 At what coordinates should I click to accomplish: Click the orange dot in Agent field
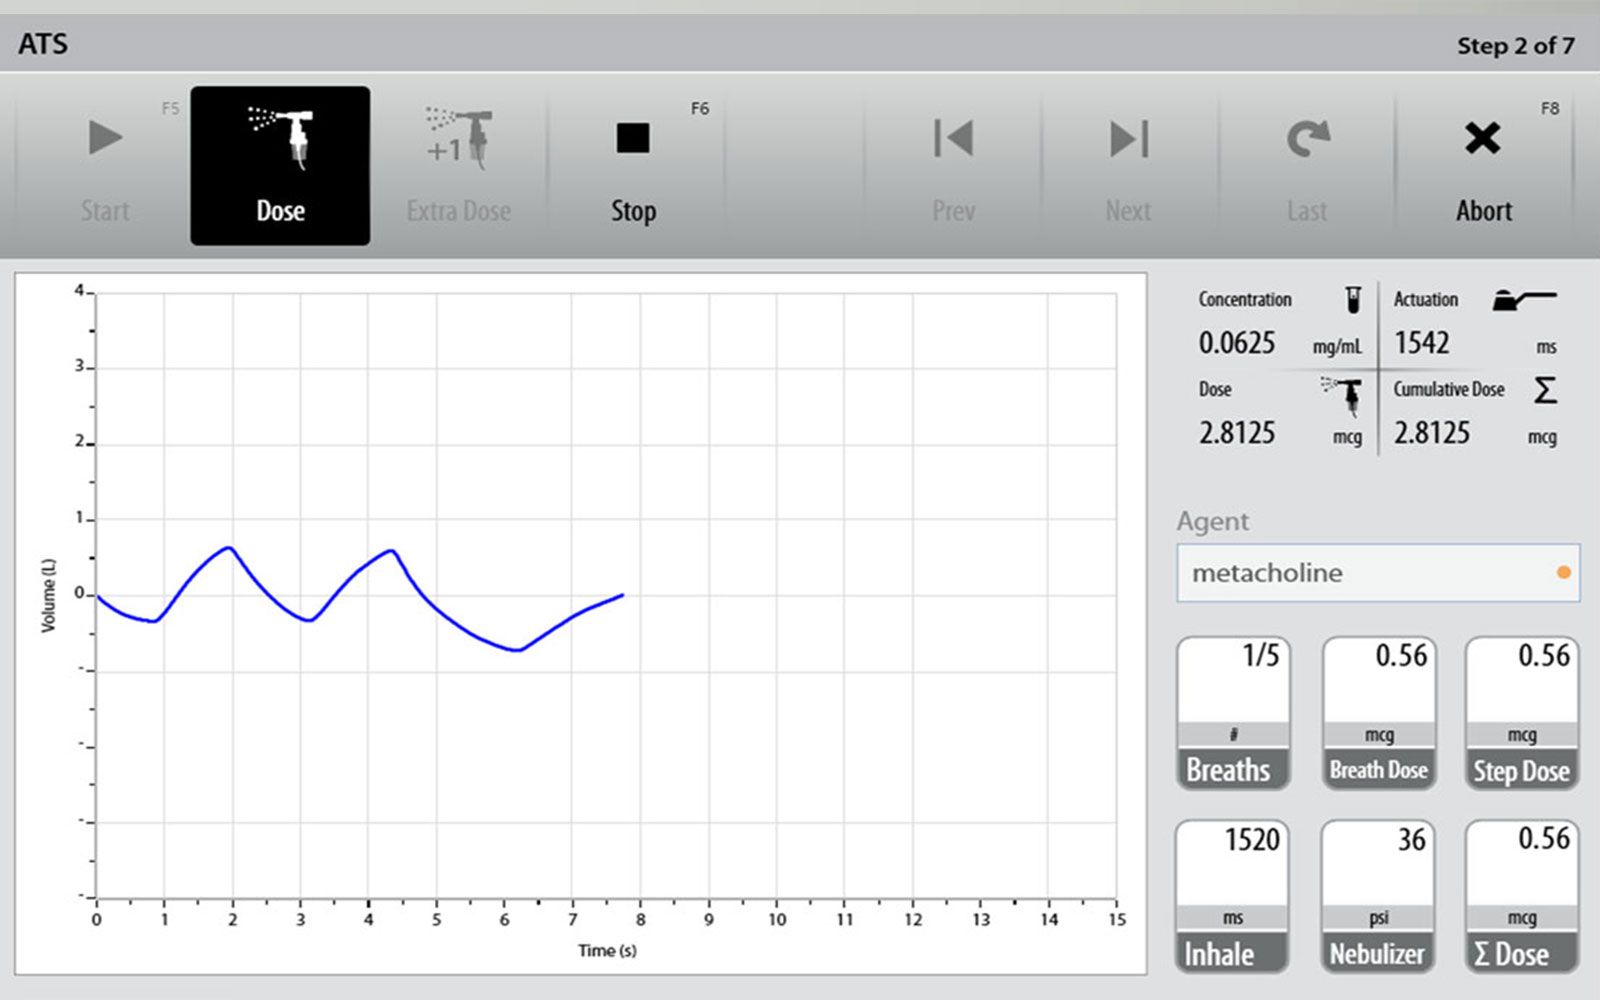coord(1563,573)
